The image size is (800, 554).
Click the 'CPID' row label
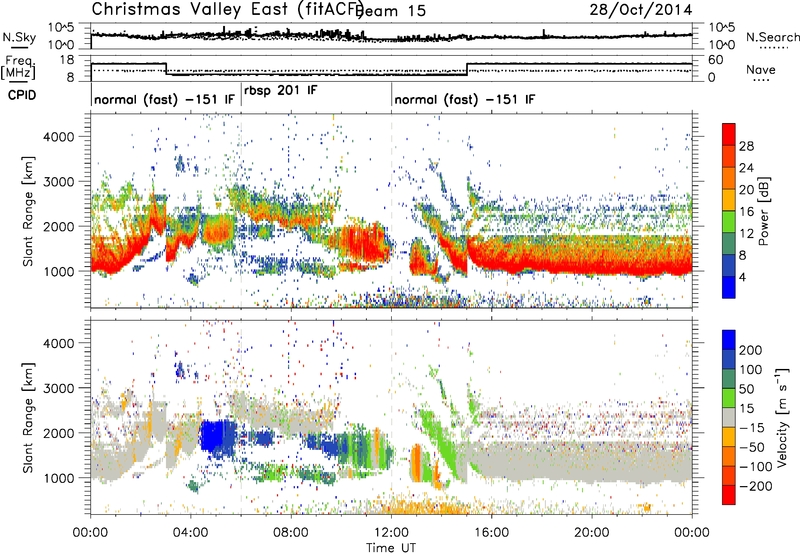click(x=22, y=95)
